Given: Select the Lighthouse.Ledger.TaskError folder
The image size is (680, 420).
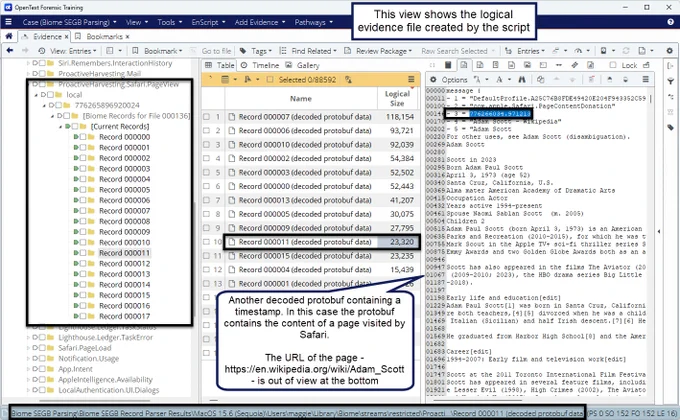Looking at the screenshot, I should click(x=105, y=337).
